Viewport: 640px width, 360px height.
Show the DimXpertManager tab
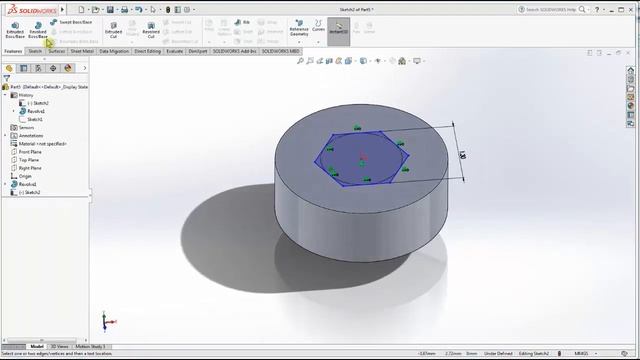pos(53,68)
